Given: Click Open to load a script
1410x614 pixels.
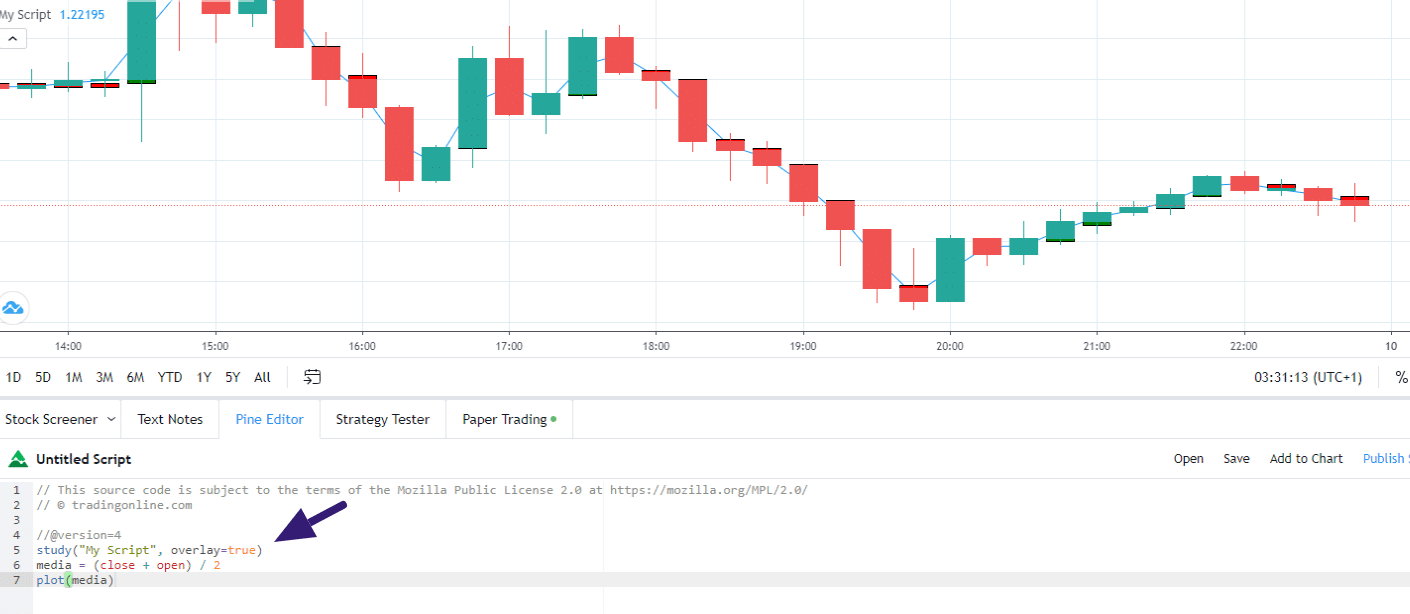Looking at the screenshot, I should tap(1188, 458).
